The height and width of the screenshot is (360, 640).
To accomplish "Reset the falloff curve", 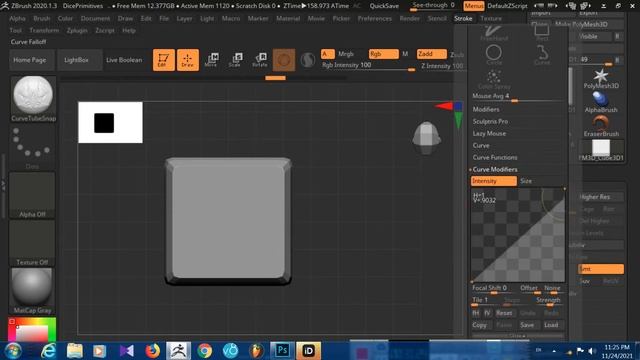I will click(504, 313).
